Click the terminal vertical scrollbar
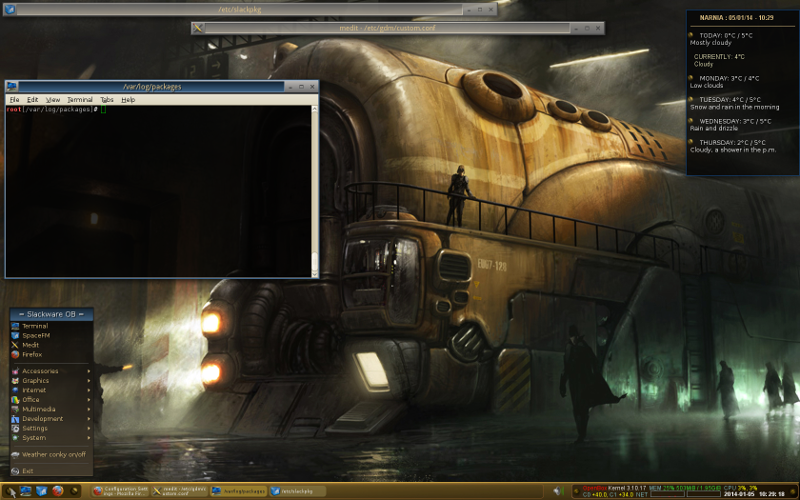 315,192
